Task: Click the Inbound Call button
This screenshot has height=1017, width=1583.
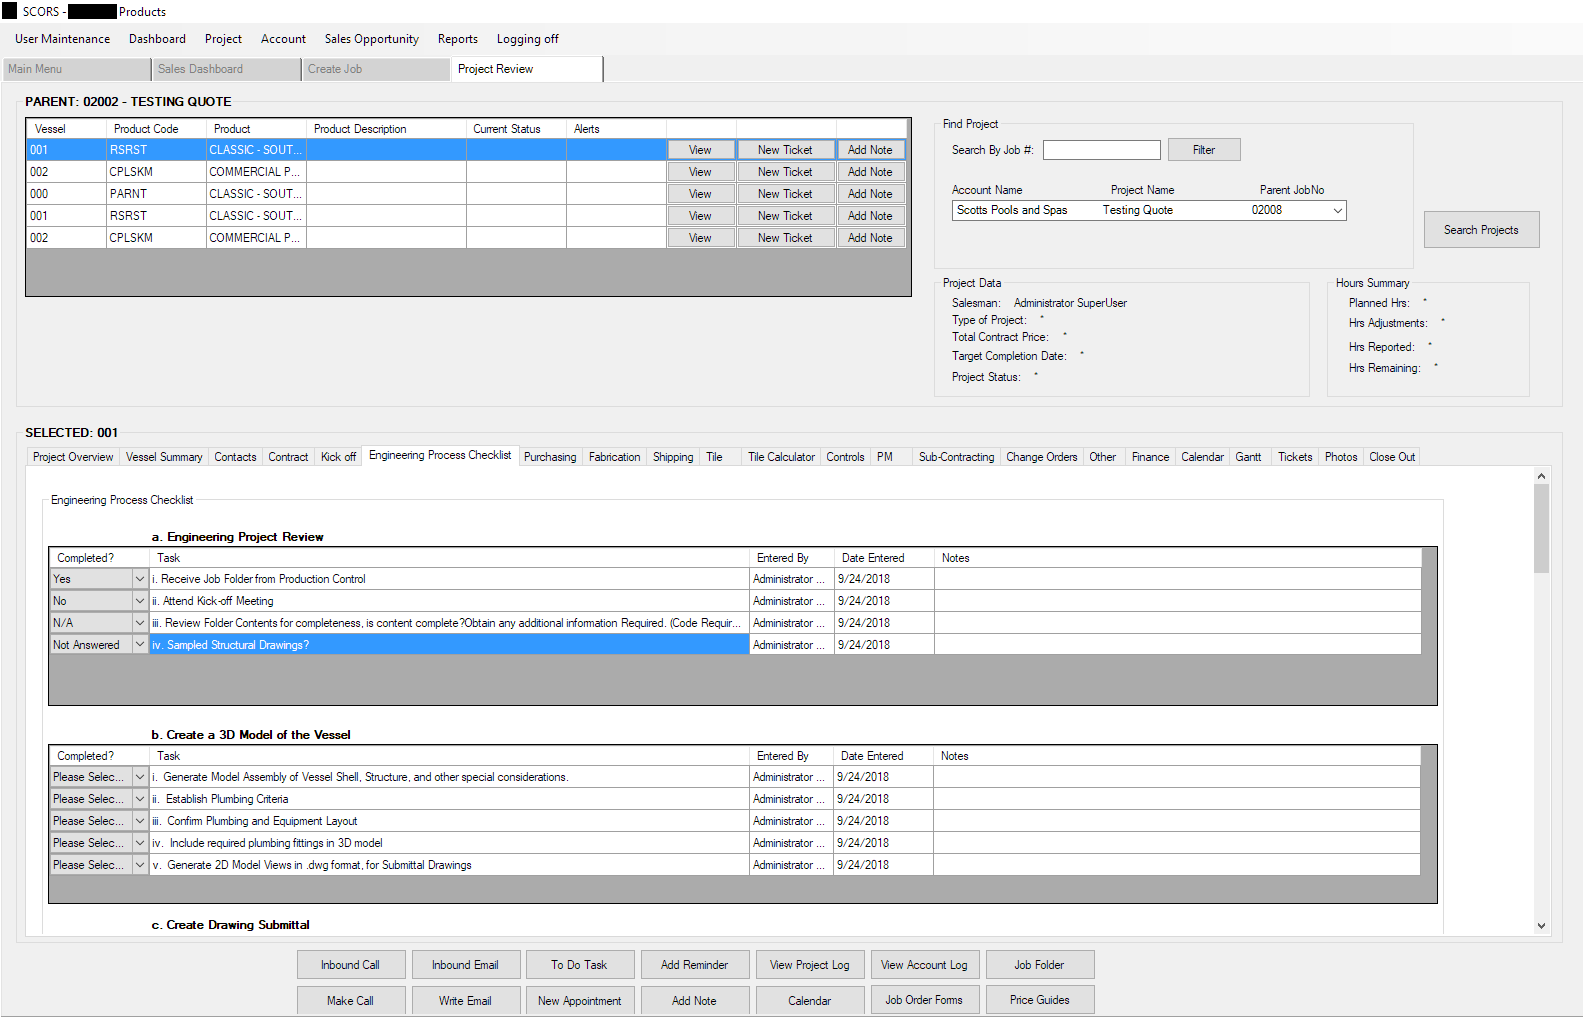Action: pyautogui.click(x=350, y=965)
